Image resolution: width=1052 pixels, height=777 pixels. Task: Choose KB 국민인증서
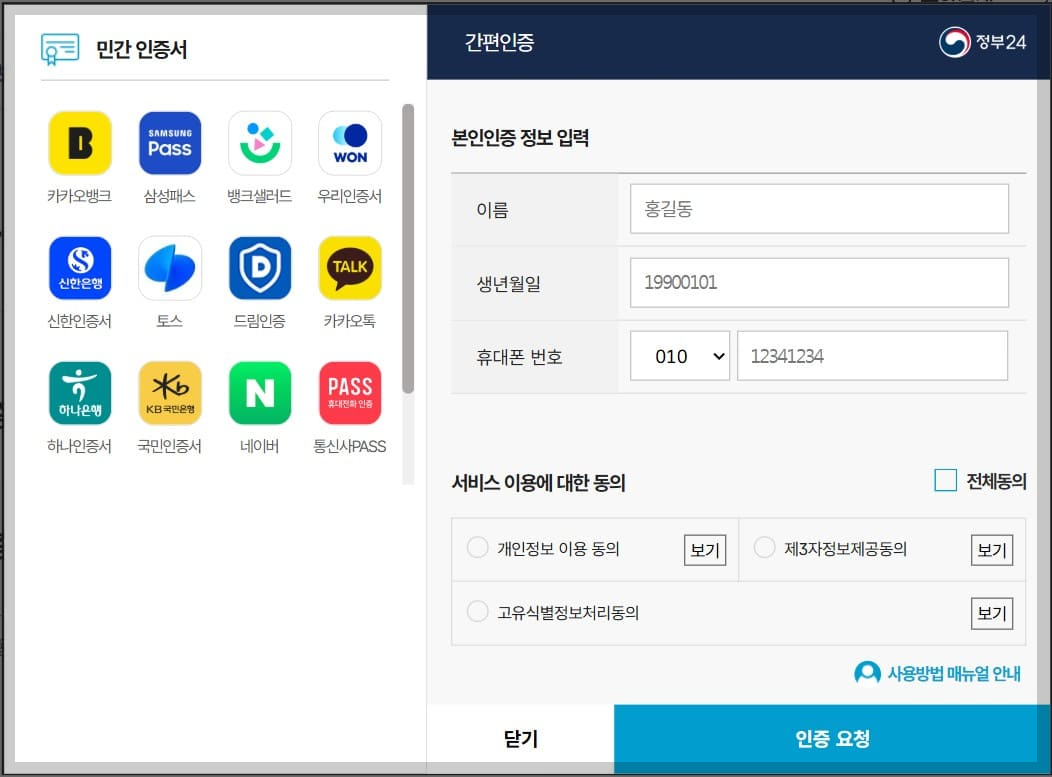tap(170, 392)
